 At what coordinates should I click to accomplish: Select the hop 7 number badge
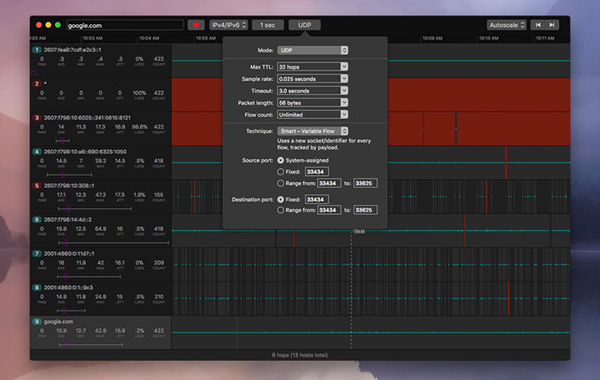point(37,254)
